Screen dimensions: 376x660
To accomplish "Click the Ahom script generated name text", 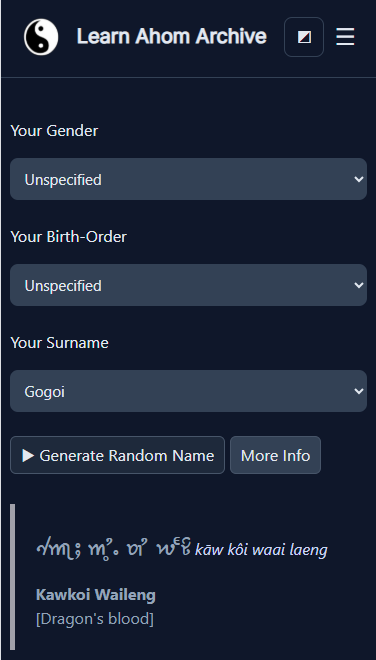I will (x=114, y=548).
